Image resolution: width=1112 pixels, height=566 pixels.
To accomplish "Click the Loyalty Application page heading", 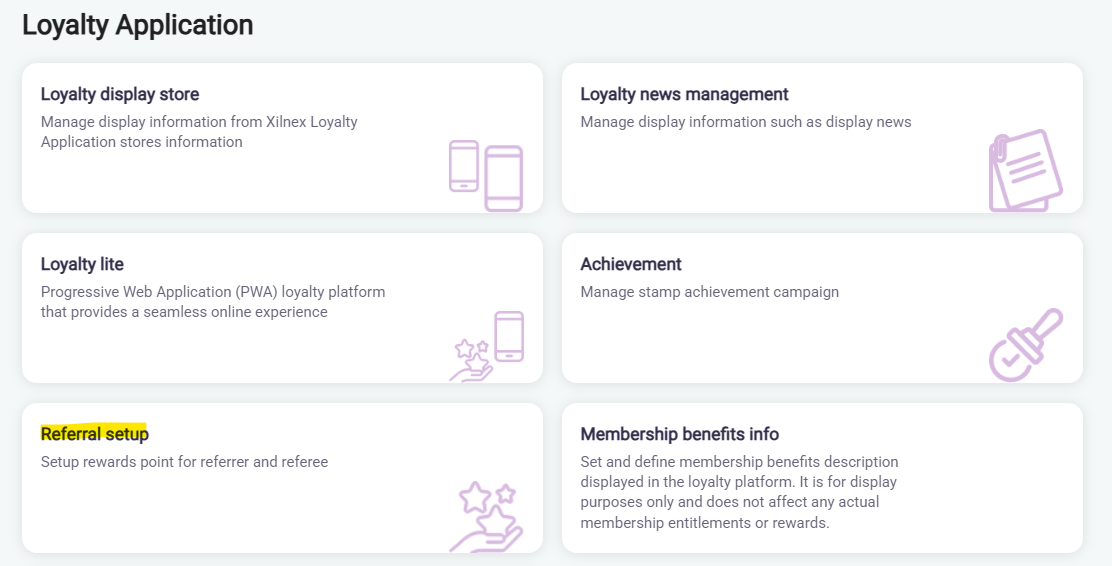I will click(137, 25).
